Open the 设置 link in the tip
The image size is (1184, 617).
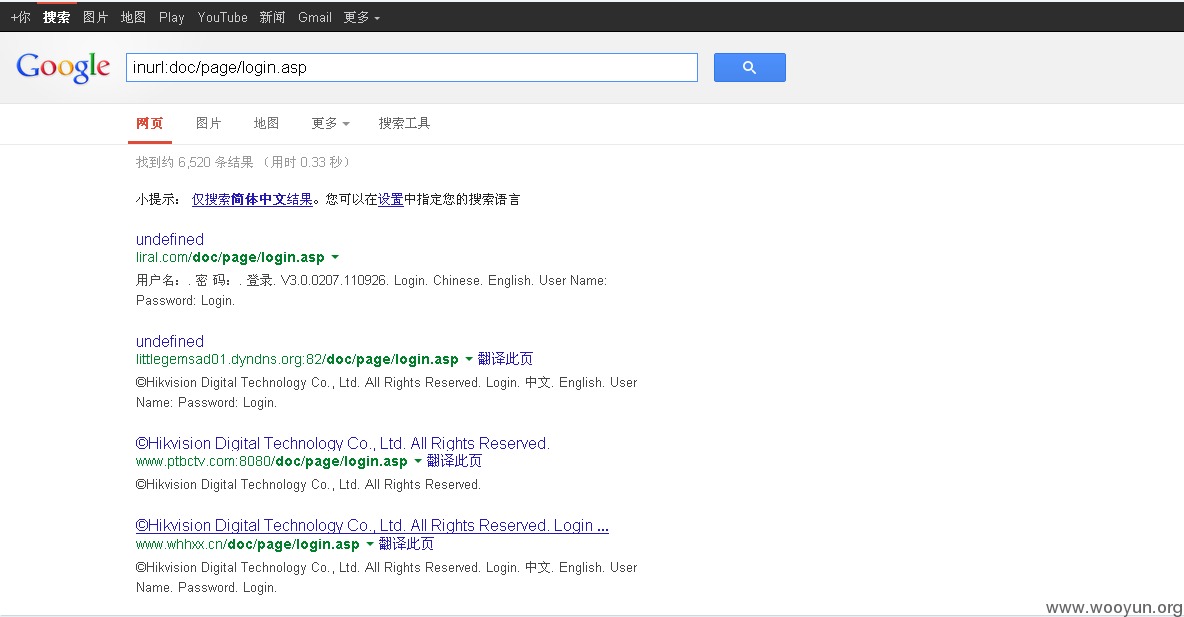point(390,199)
